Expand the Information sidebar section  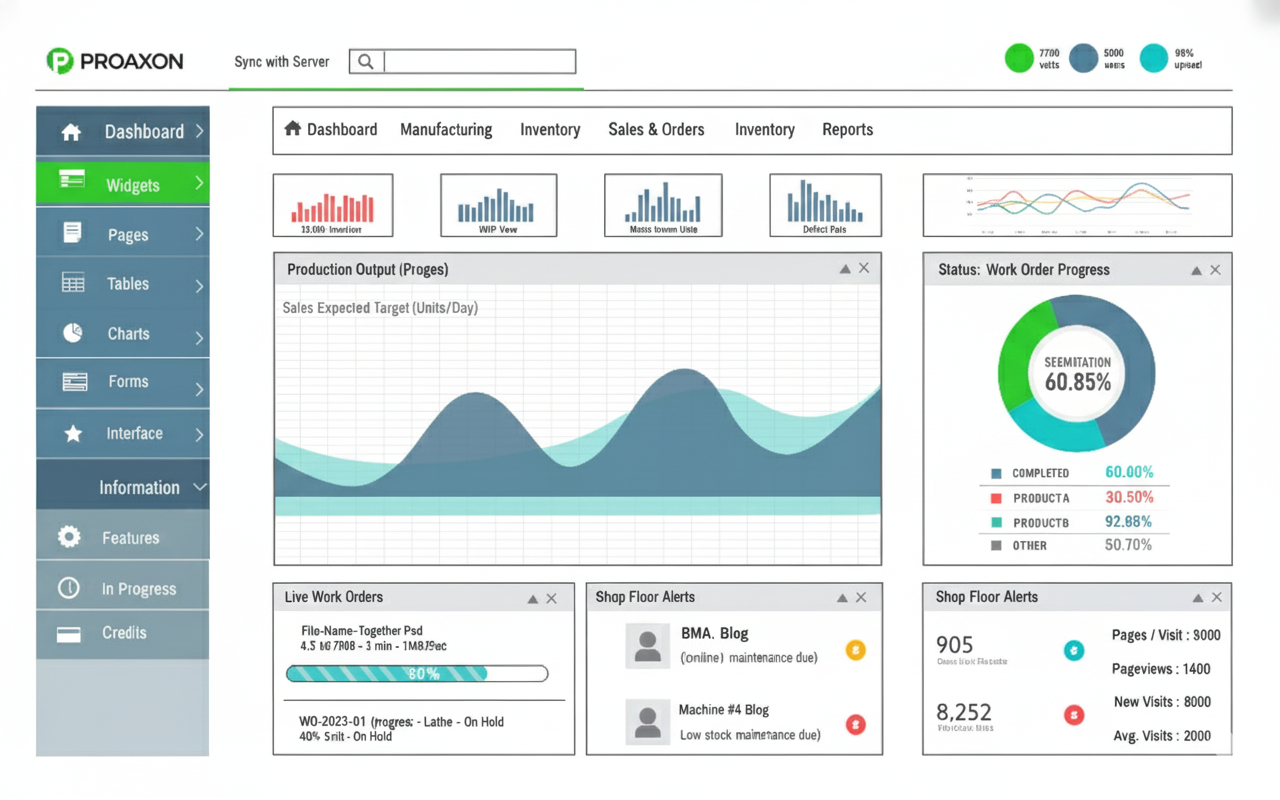pyautogui.click(x=199, y=487)
